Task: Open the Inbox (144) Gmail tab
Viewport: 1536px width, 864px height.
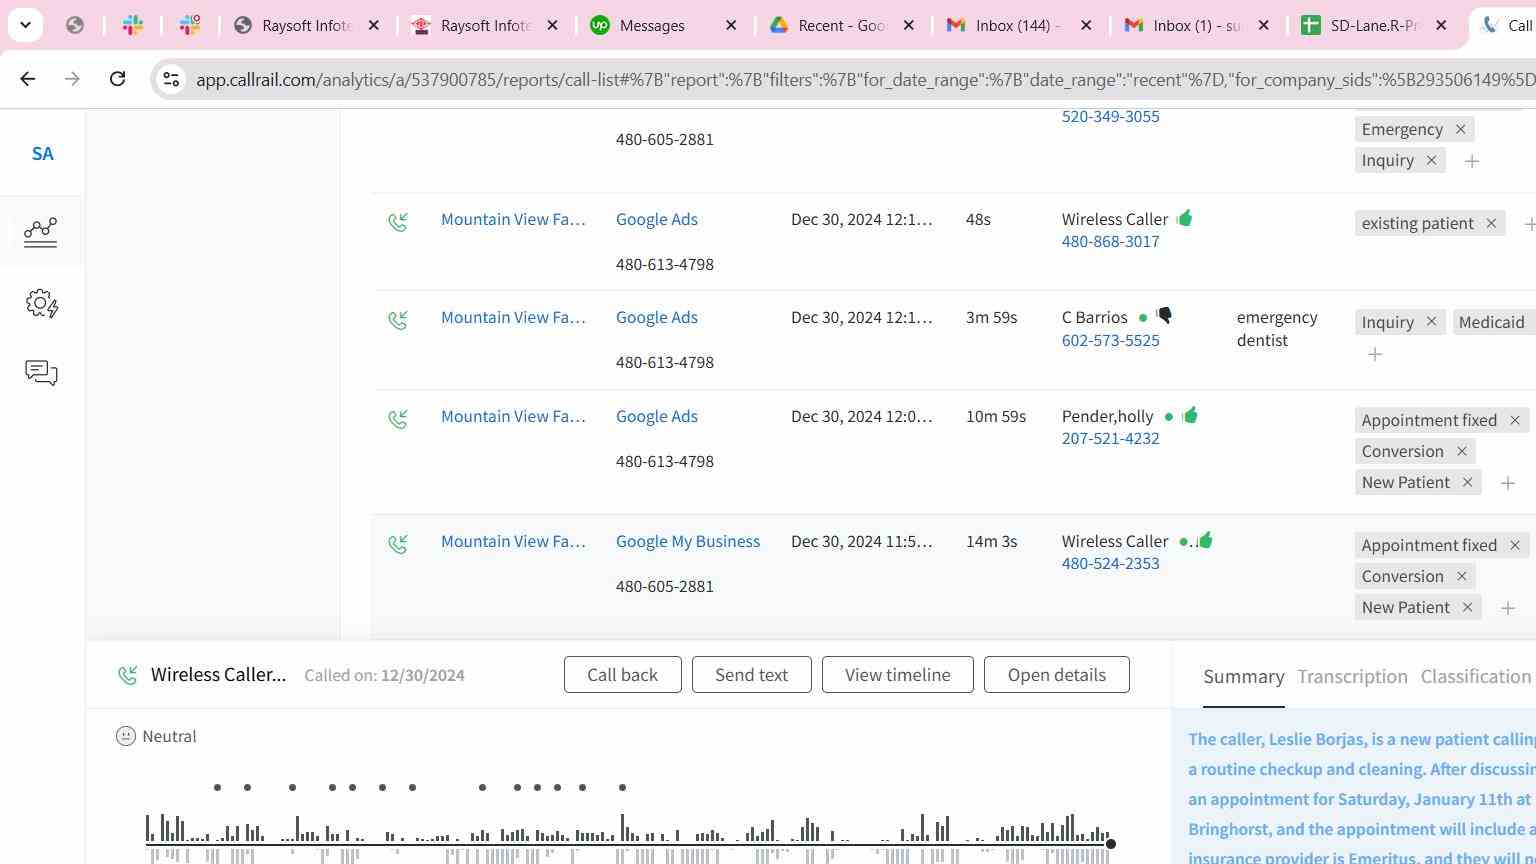Action: [1017, 25]
